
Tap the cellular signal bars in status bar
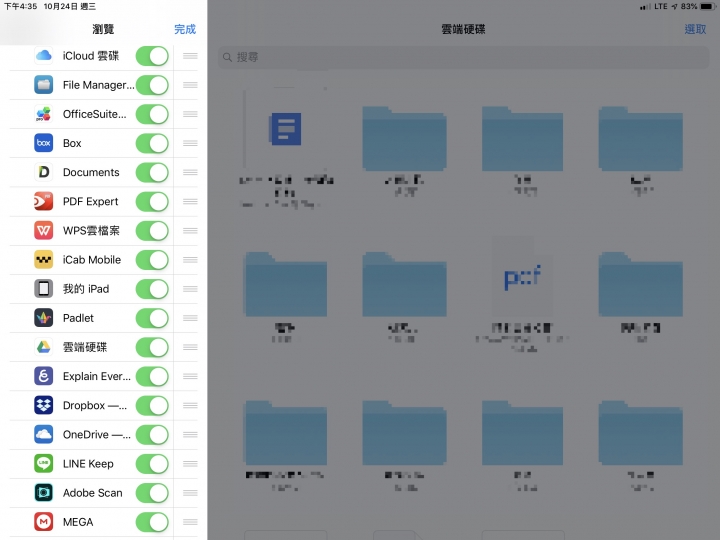pos(645,6)
